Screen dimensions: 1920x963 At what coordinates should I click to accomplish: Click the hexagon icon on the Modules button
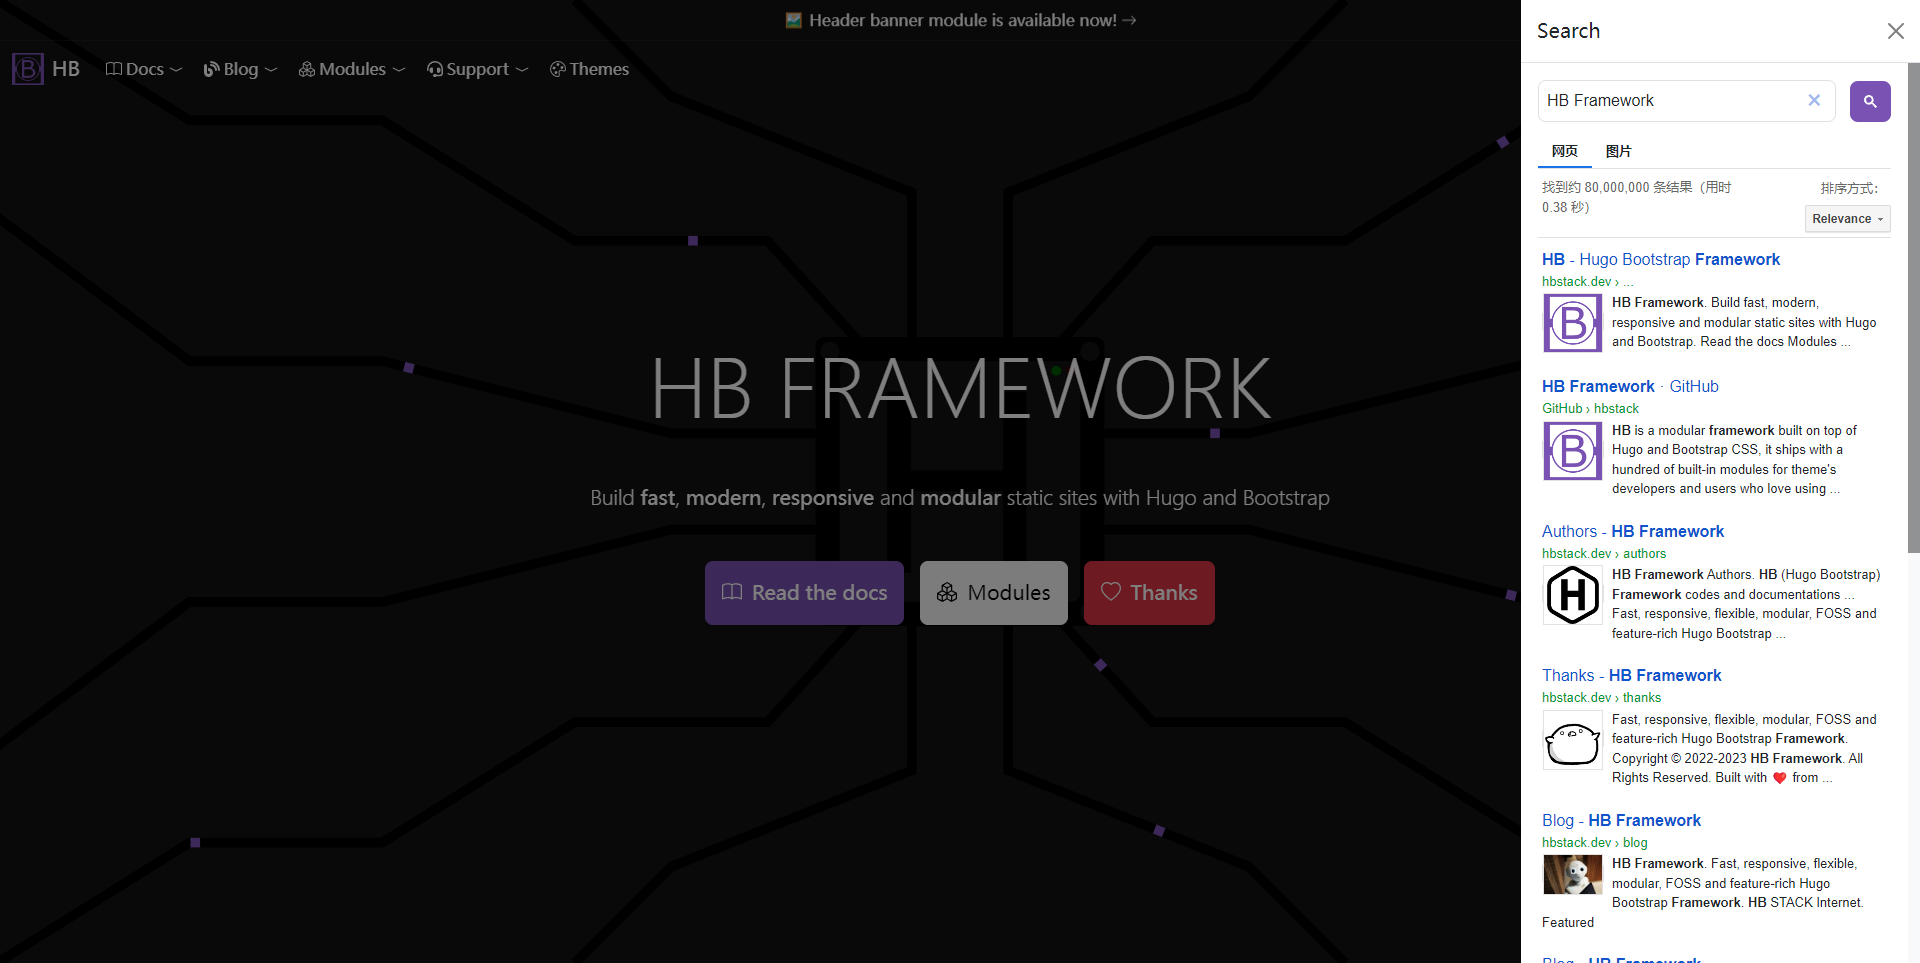coord(947,592)
